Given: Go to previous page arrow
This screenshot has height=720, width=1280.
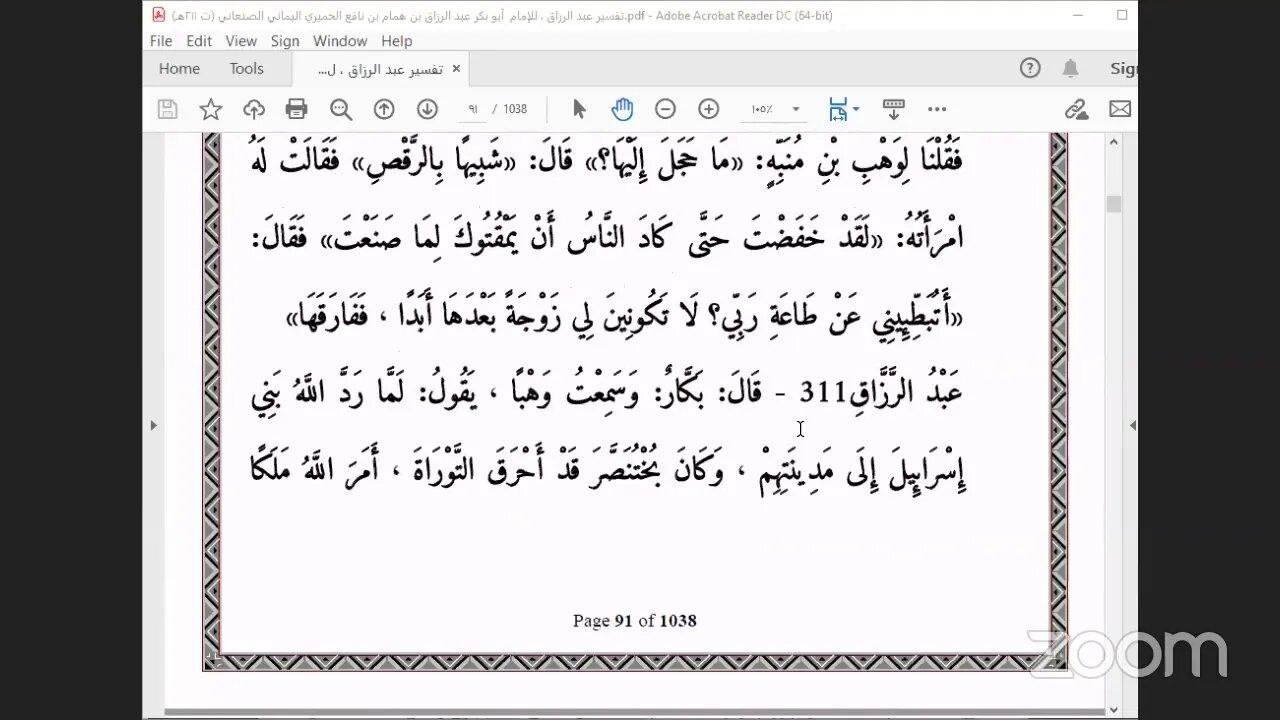Looking at the screenshot, I should [x=384, y=110].
